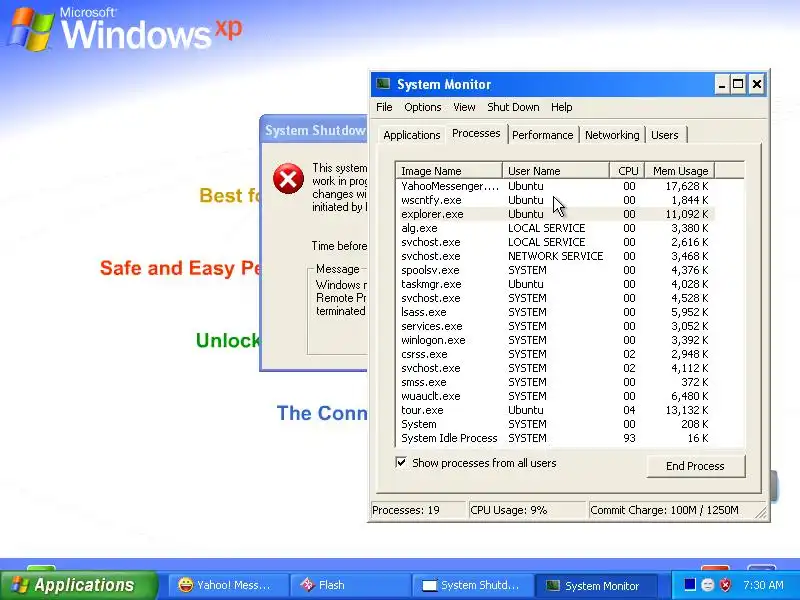Viewport: 800px width, 600px height.
Task: Select the tour.exe process
Action: point(555,410)
